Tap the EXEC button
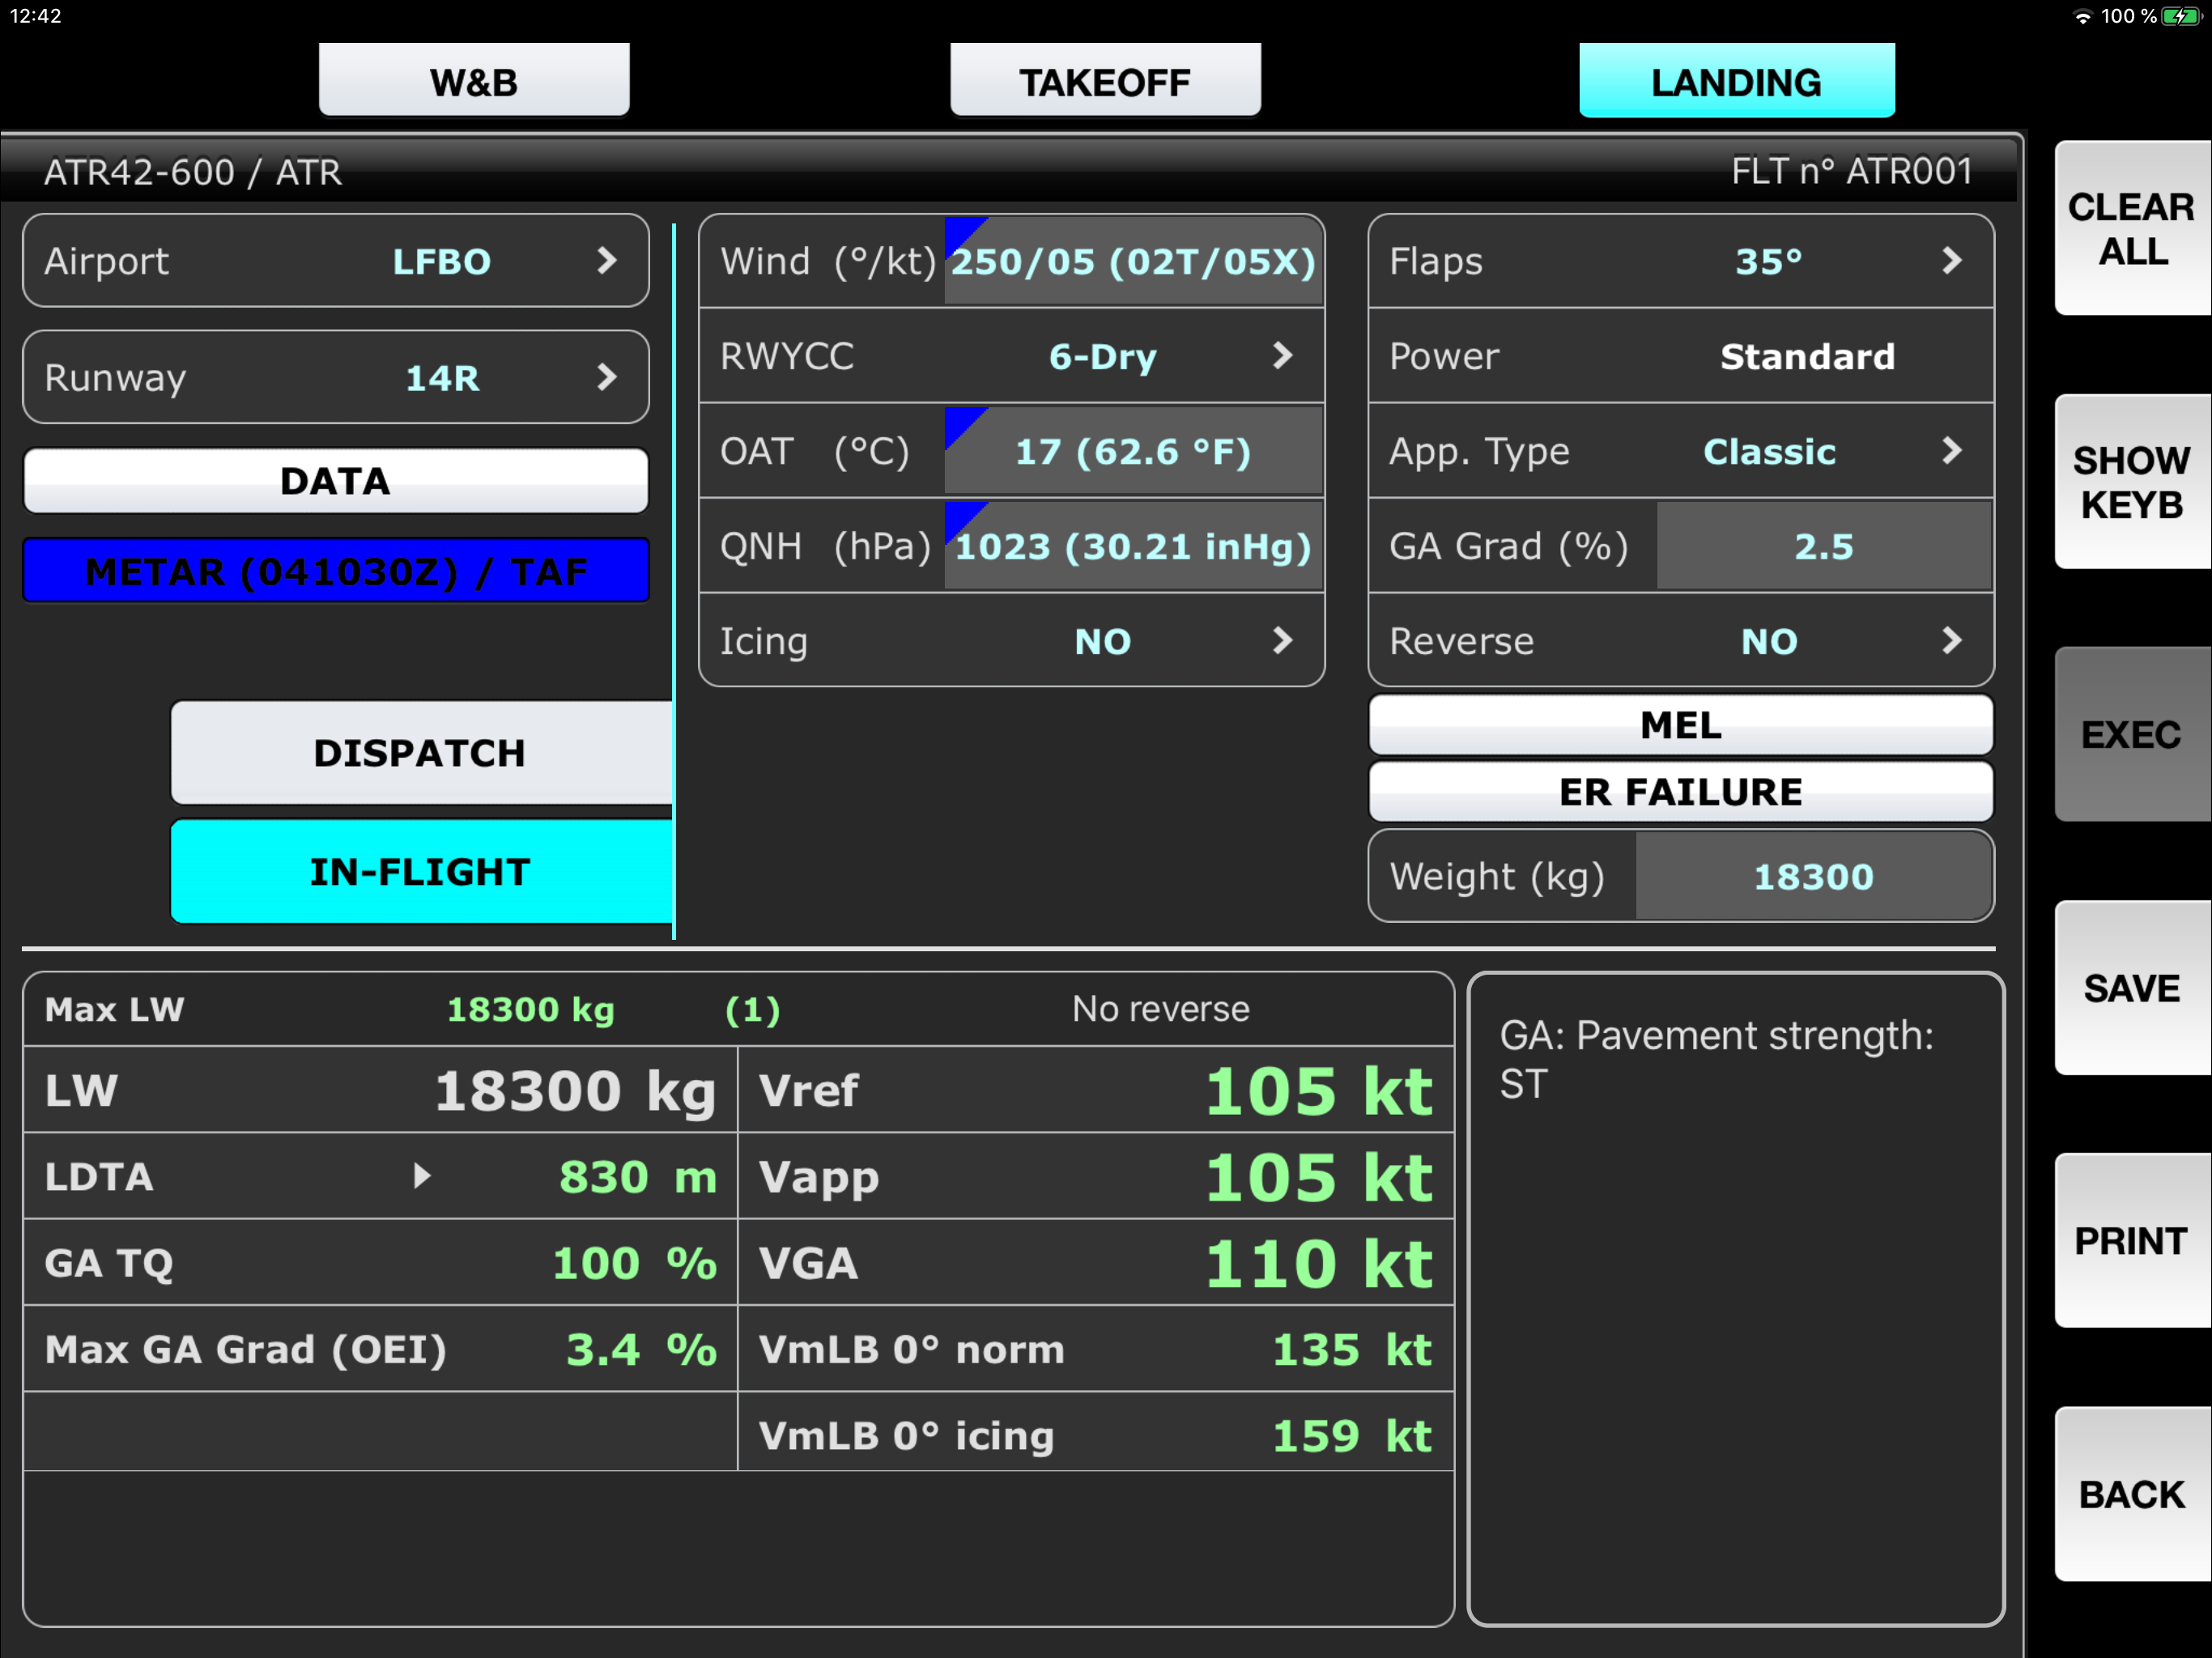The height and width of the screenshot is (1658, 2212). coord(2132,735)
